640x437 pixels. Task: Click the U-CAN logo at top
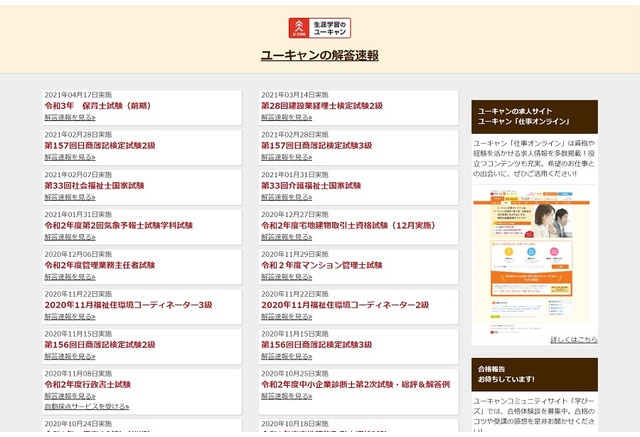320,28
